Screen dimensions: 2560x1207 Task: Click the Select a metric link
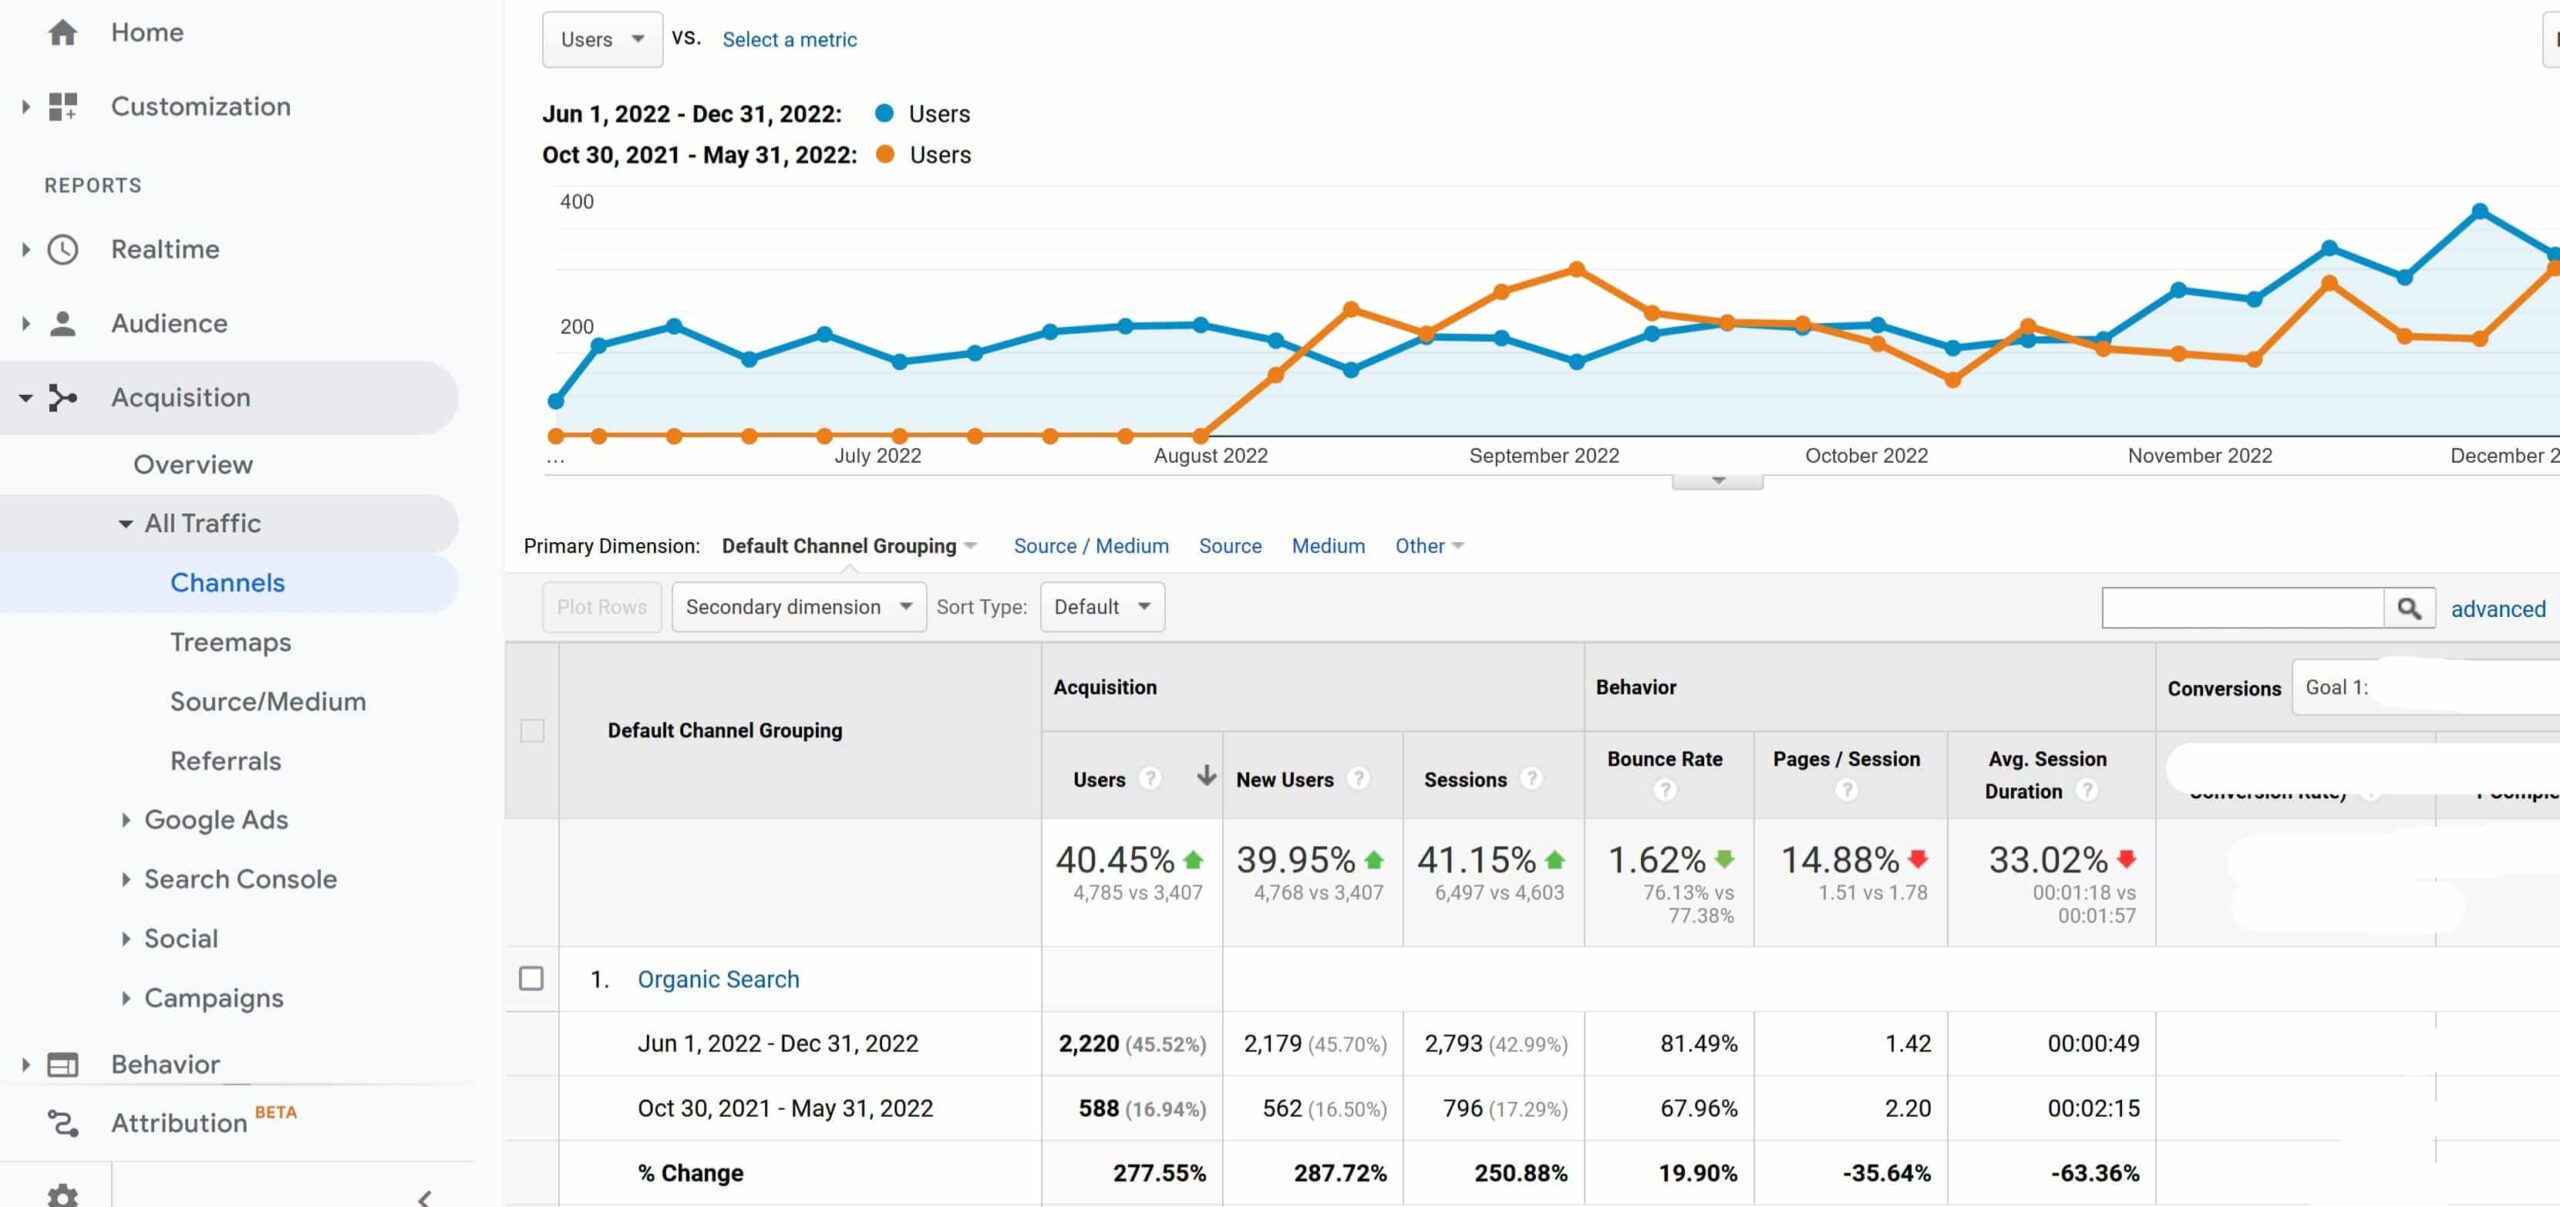coord(789,40)
